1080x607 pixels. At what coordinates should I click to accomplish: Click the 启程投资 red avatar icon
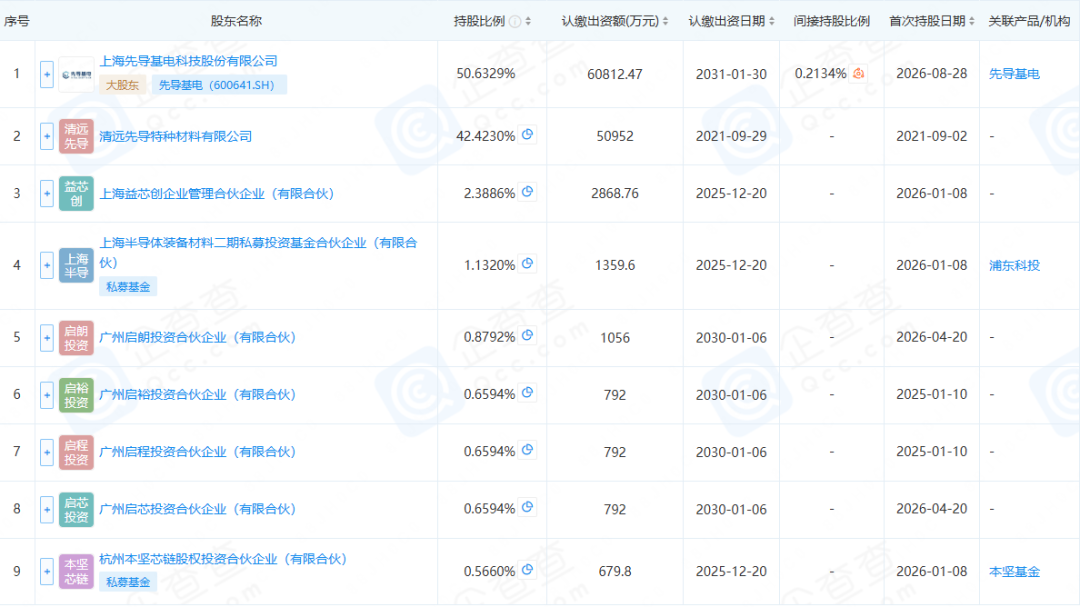(x=76, y=452)
